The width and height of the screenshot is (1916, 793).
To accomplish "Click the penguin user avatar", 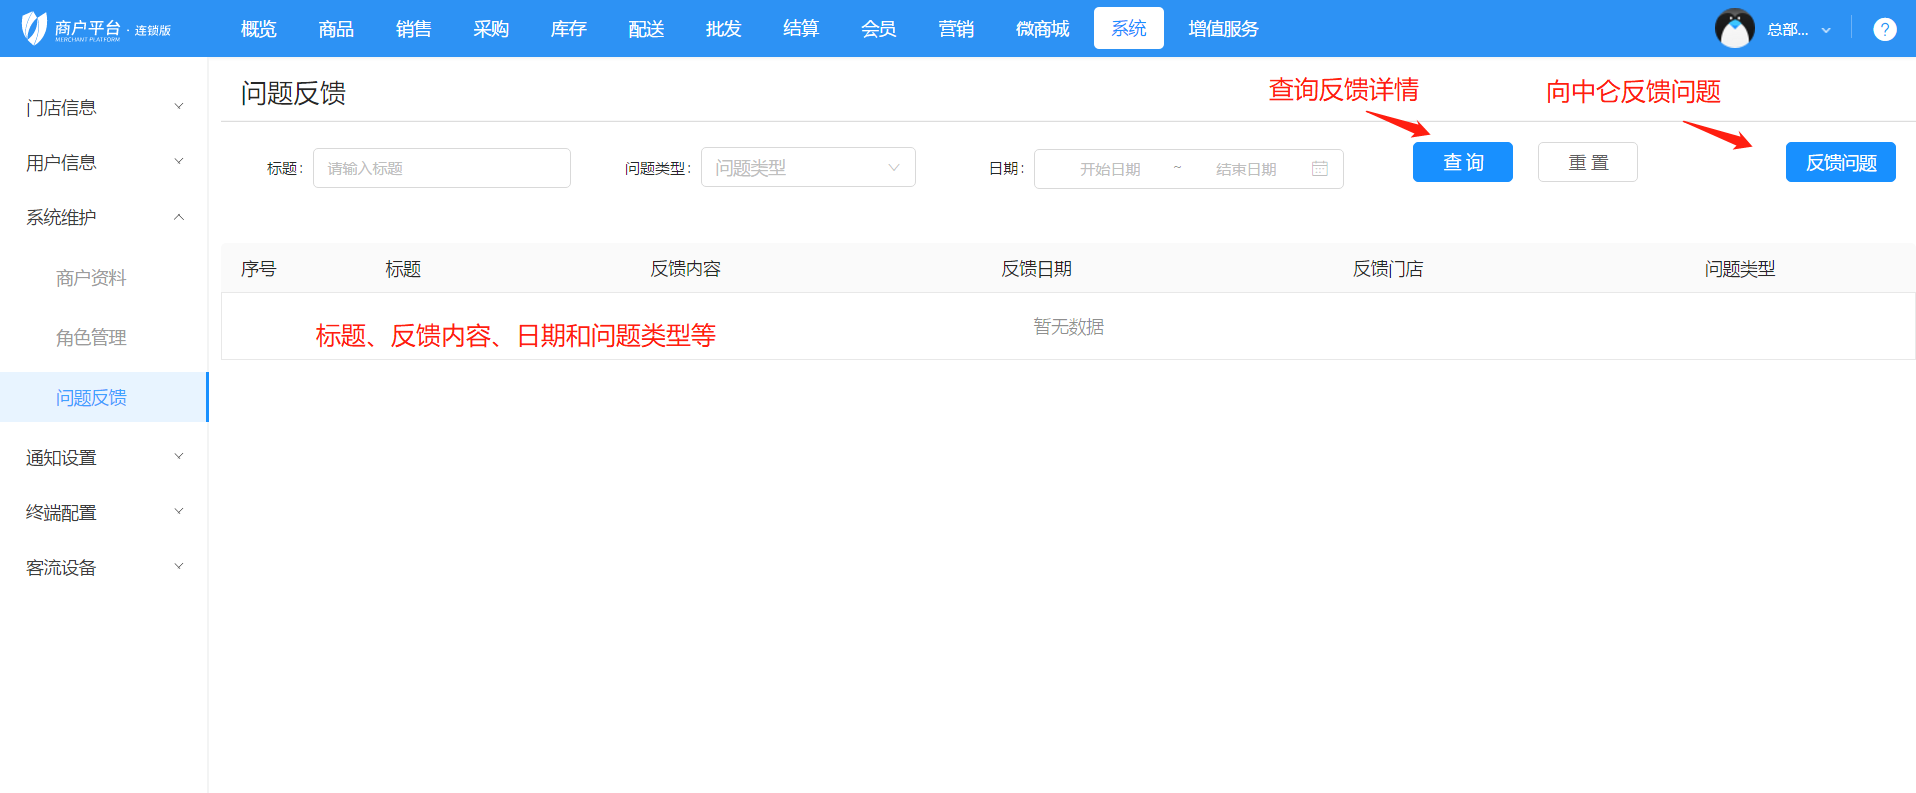I will (x=1734, y=29).
